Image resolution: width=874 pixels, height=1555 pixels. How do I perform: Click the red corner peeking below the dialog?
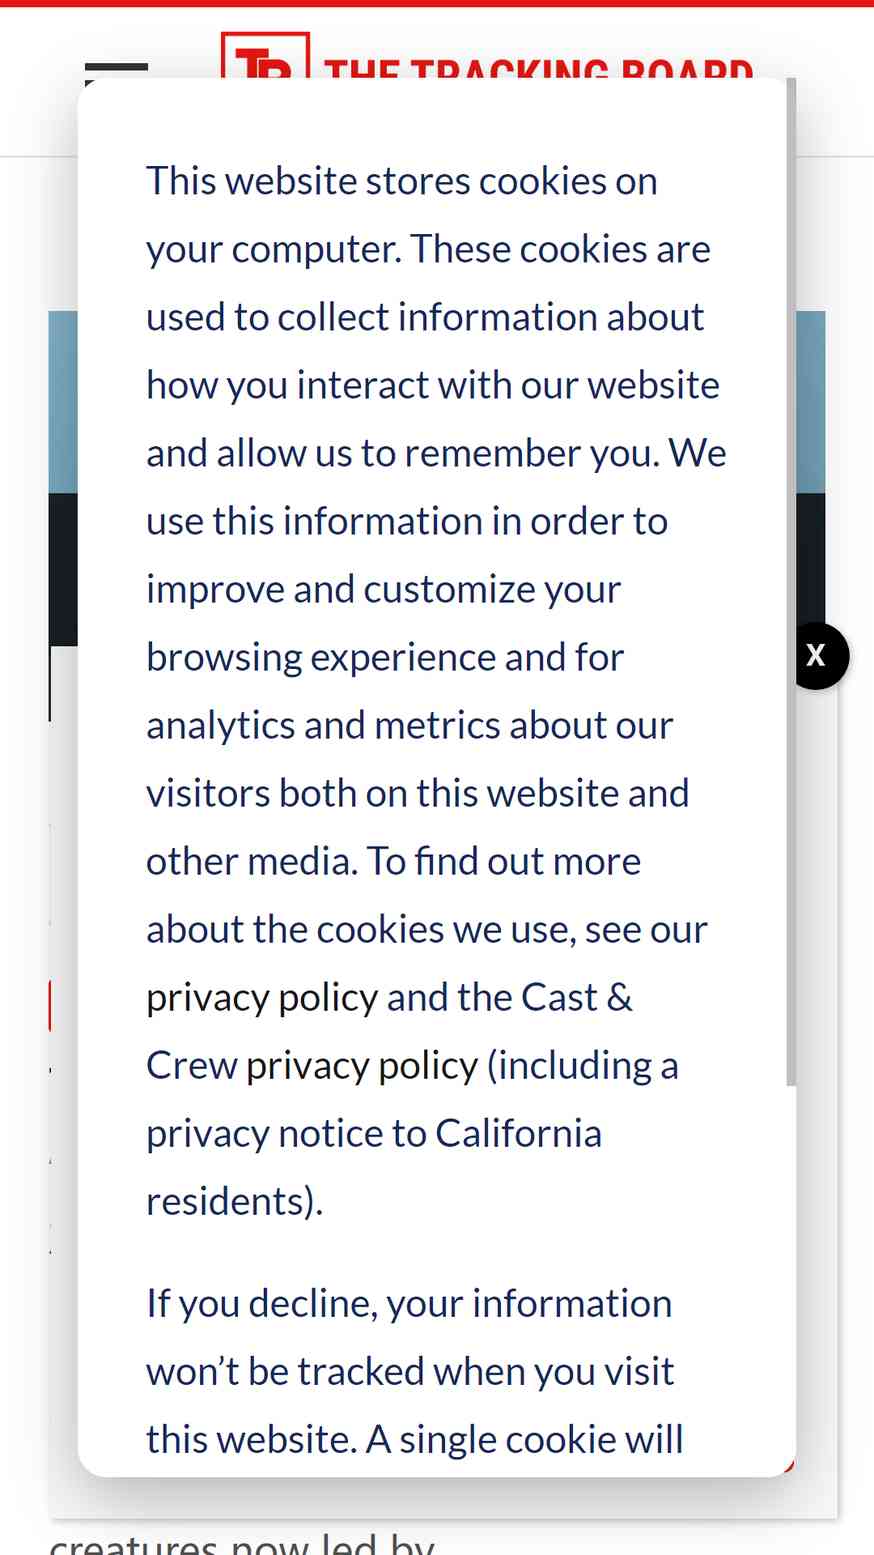[x=790, y=1467]
